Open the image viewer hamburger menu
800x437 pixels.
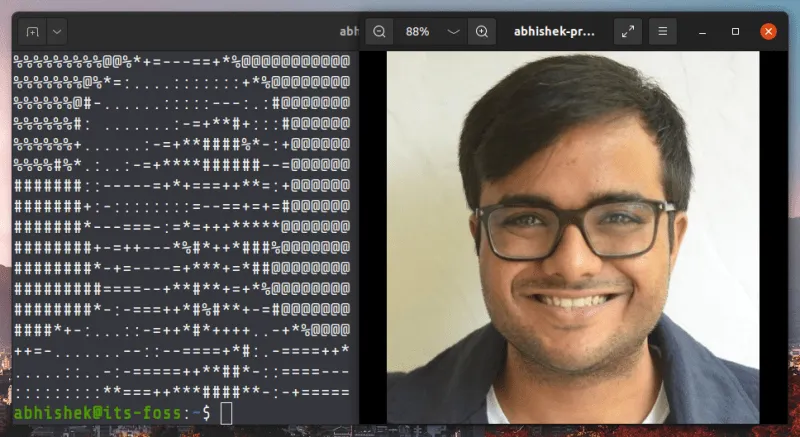[x=662, y=31]
